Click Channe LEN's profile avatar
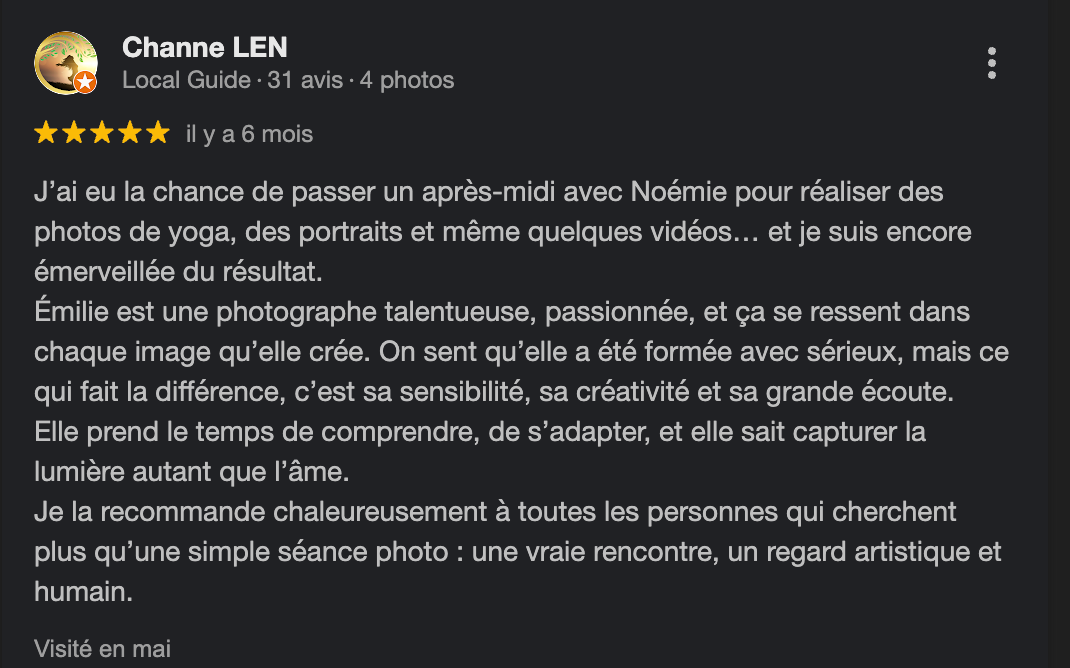Viewport: 1070px width, 668px height. click(x=66, y=62)
